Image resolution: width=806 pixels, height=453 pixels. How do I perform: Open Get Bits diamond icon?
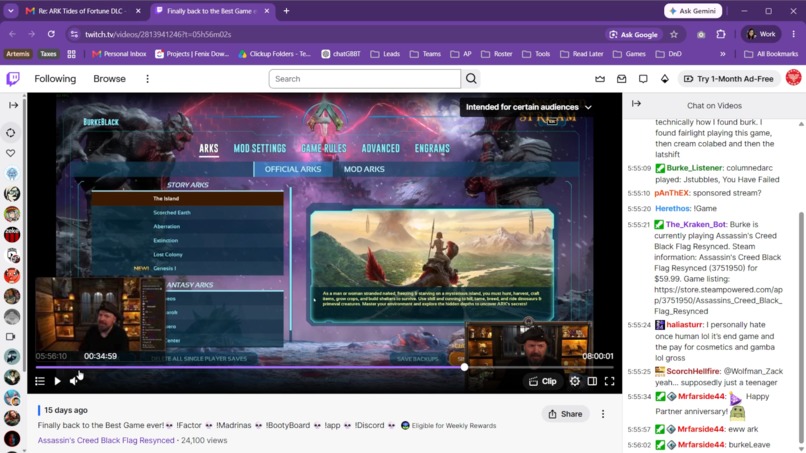tap(665, 79)
